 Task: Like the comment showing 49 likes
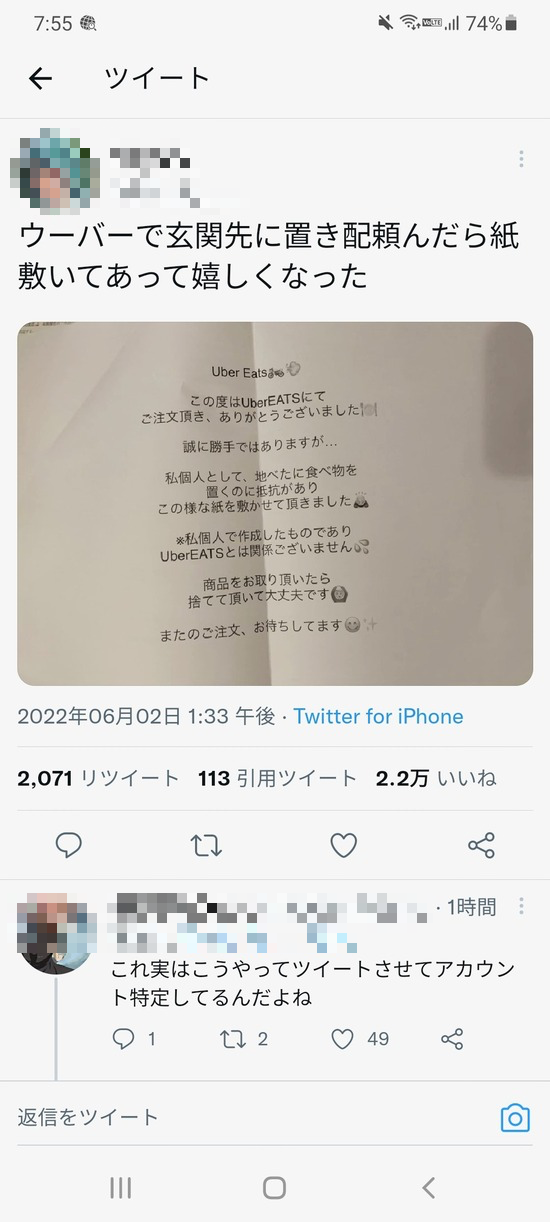pos(359,1039)
